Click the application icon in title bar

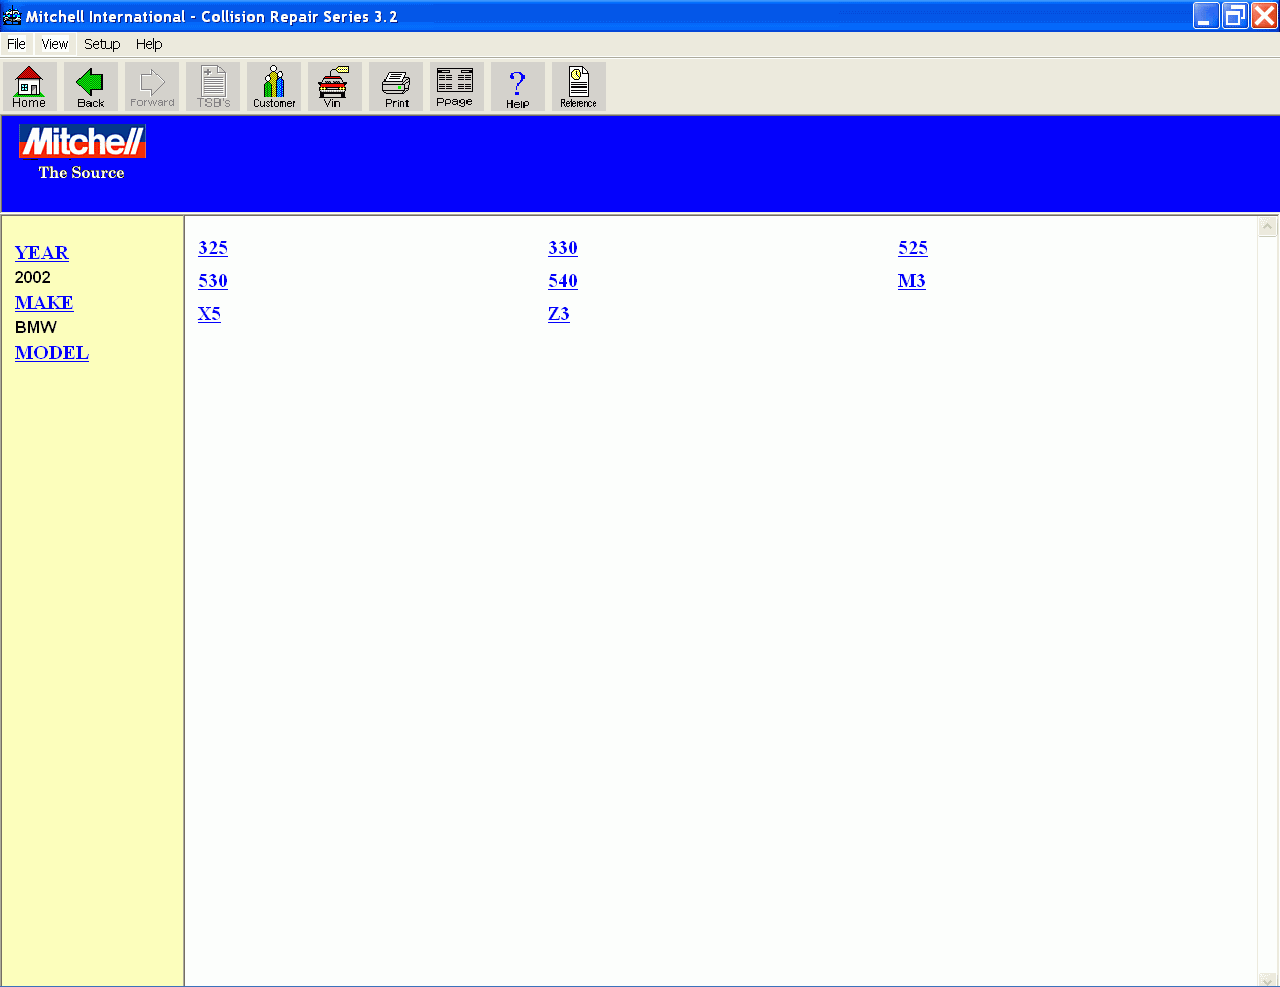[x=12, y=16]
